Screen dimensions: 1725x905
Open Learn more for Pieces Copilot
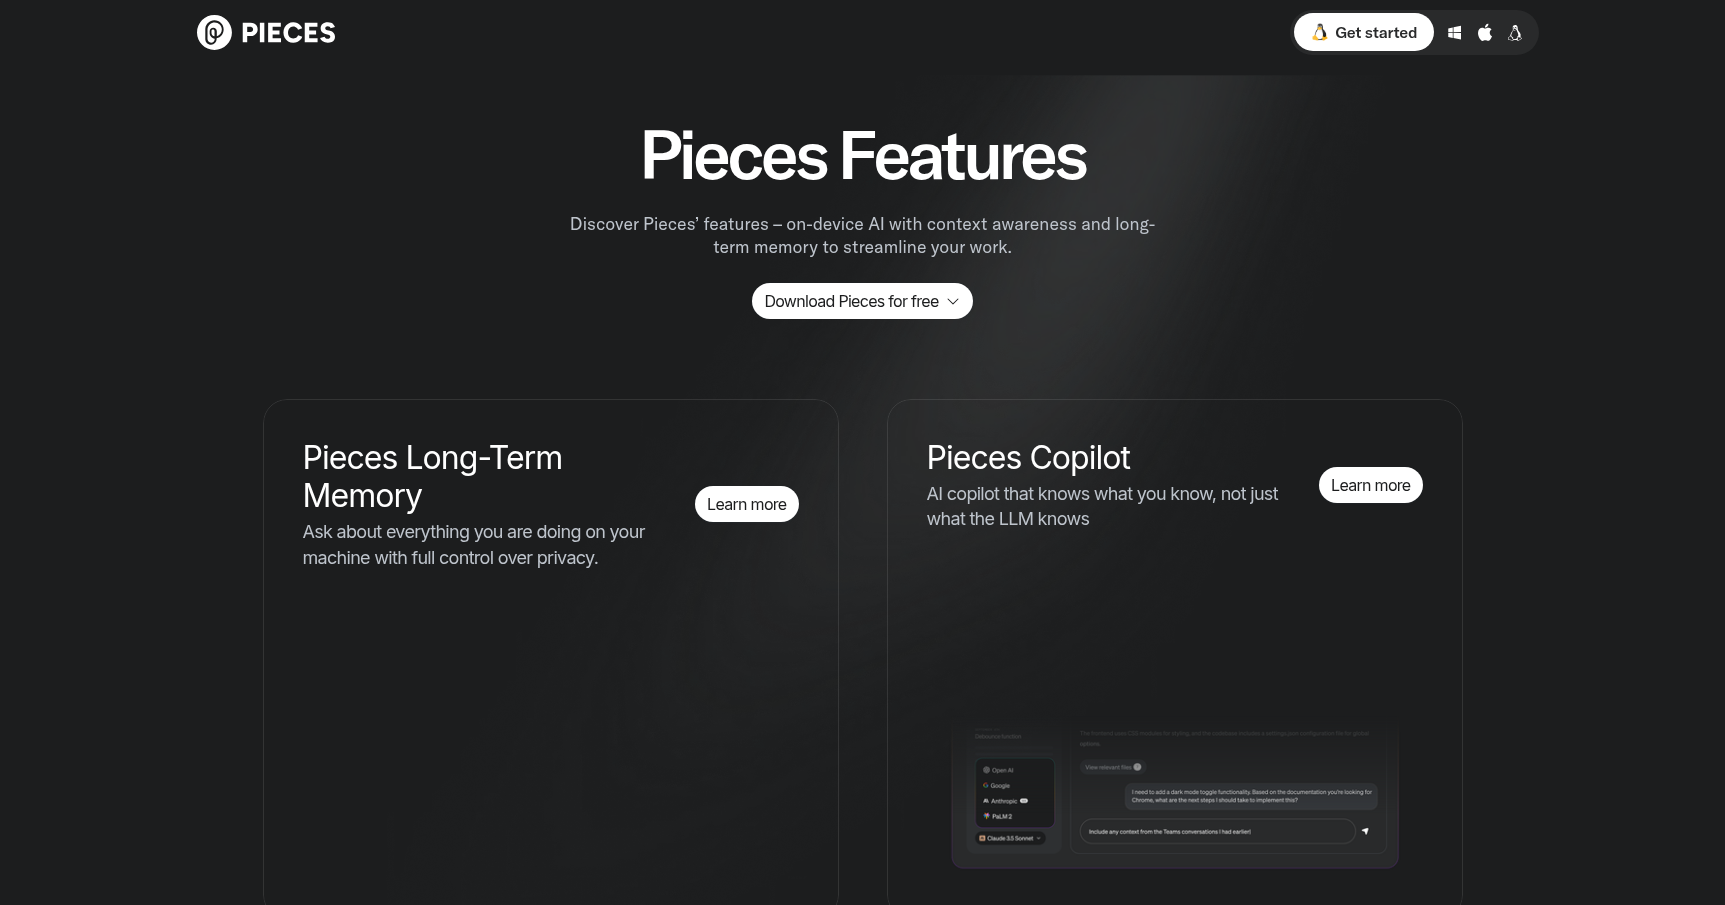pyautogui.click(x=1370, y=484)
